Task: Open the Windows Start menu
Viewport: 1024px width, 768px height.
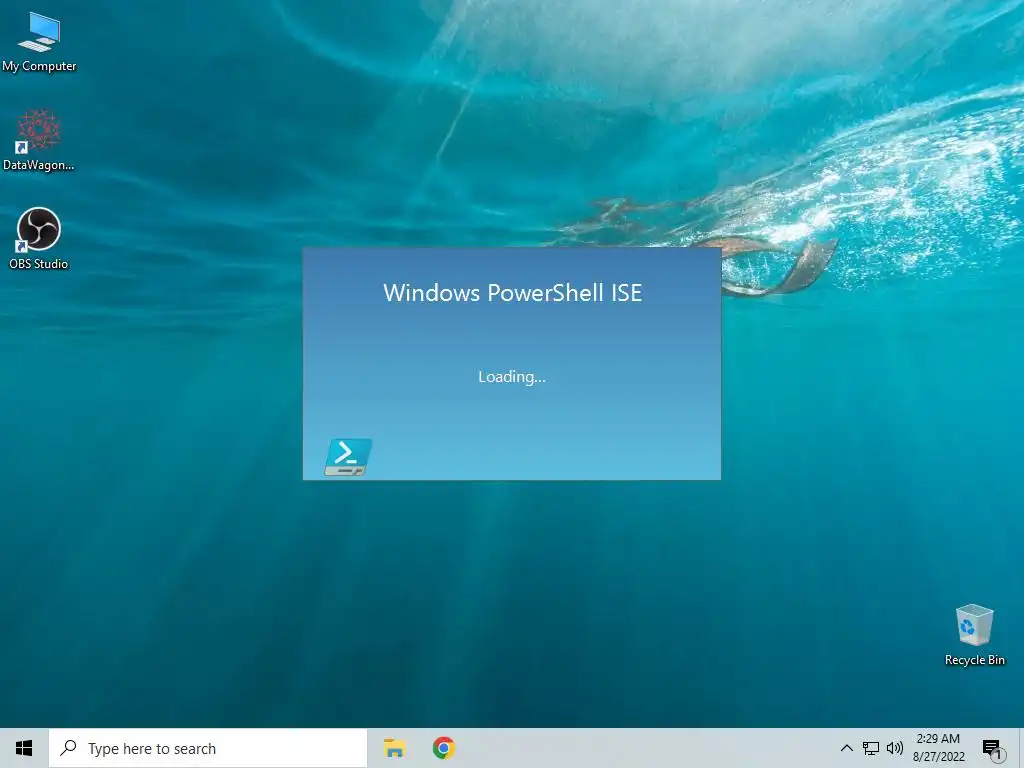Action: click(x=24, y=748)
